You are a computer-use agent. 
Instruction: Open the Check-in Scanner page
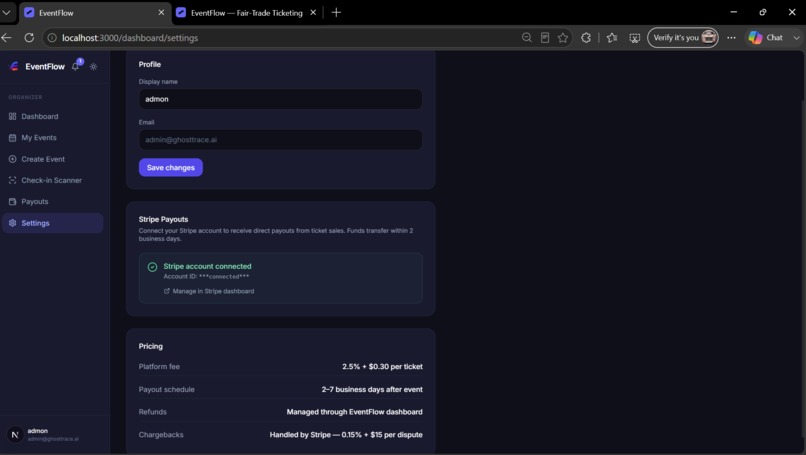(52, 180)
